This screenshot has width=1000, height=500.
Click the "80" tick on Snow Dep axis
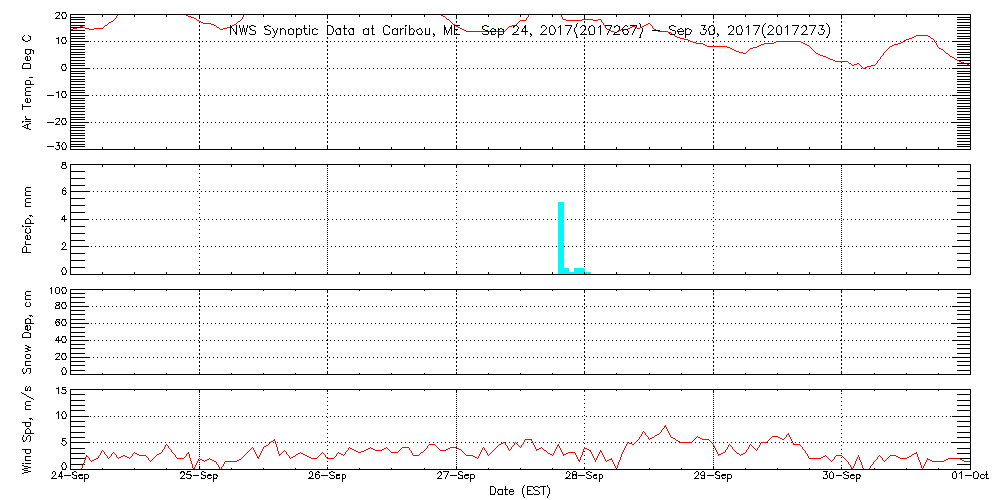pos(59,306)
